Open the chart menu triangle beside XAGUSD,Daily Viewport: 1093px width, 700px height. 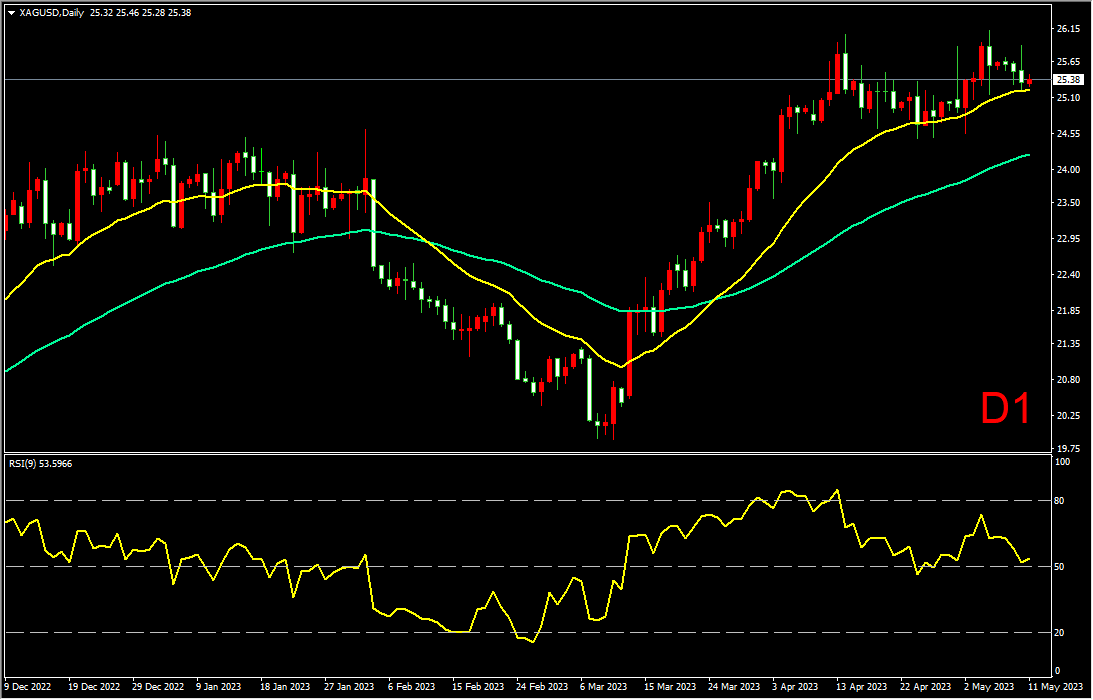coord(11,13)
